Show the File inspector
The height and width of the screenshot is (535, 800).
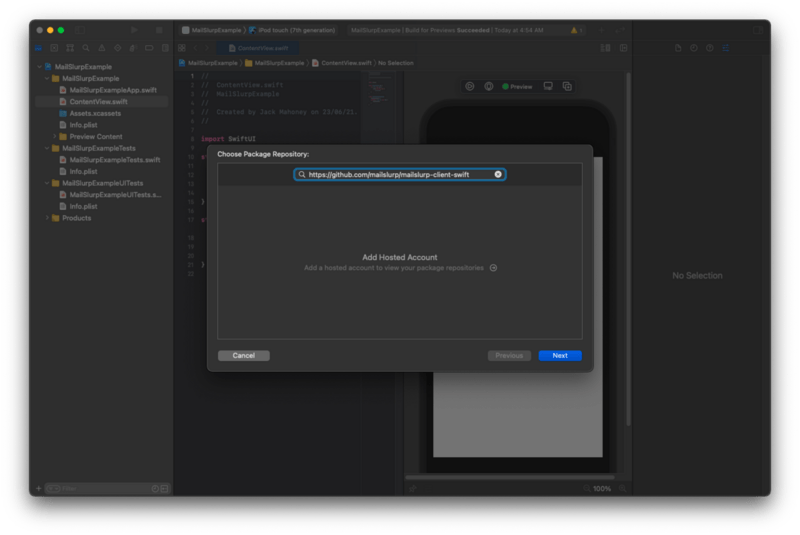point(678,48)
